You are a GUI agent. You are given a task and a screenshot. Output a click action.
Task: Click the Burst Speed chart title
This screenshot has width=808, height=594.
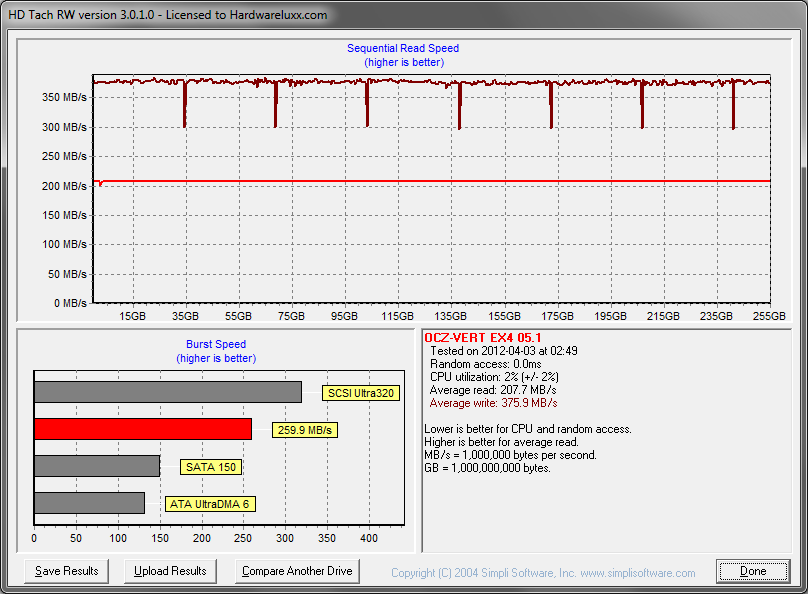216,344
